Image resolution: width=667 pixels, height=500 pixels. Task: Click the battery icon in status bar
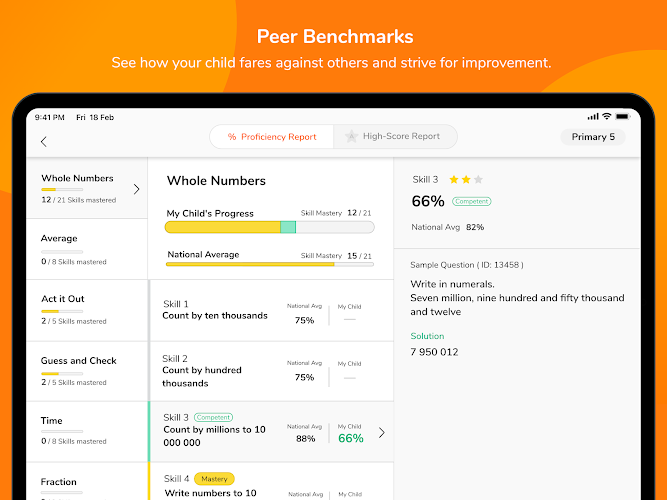(622, 116)
